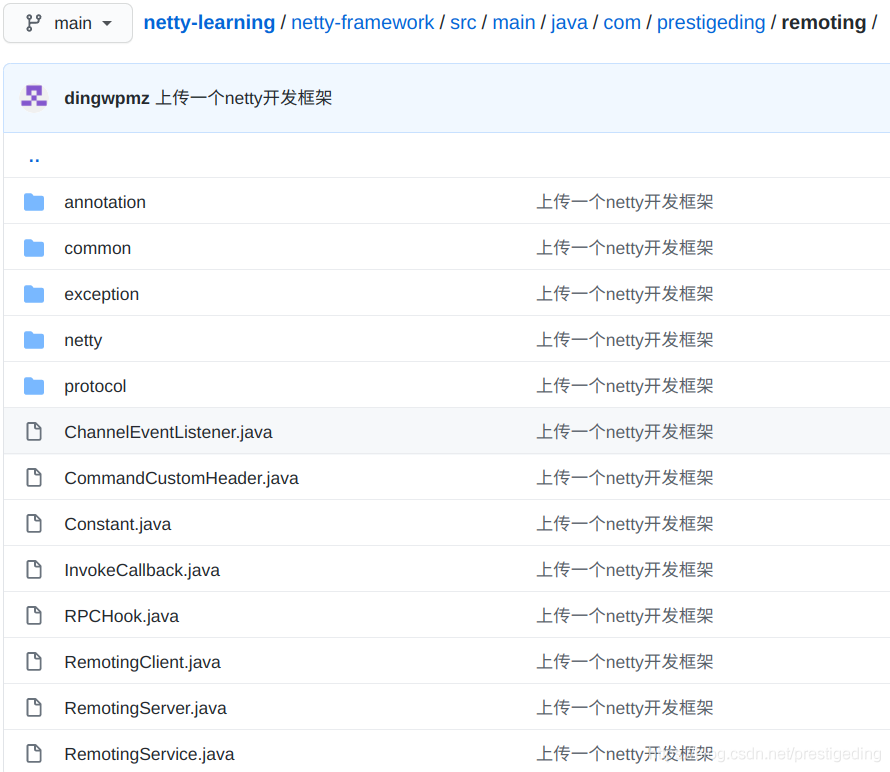Open InvokeCallback.java file
This screenshot has width=890, height=772.
point(142,570)
